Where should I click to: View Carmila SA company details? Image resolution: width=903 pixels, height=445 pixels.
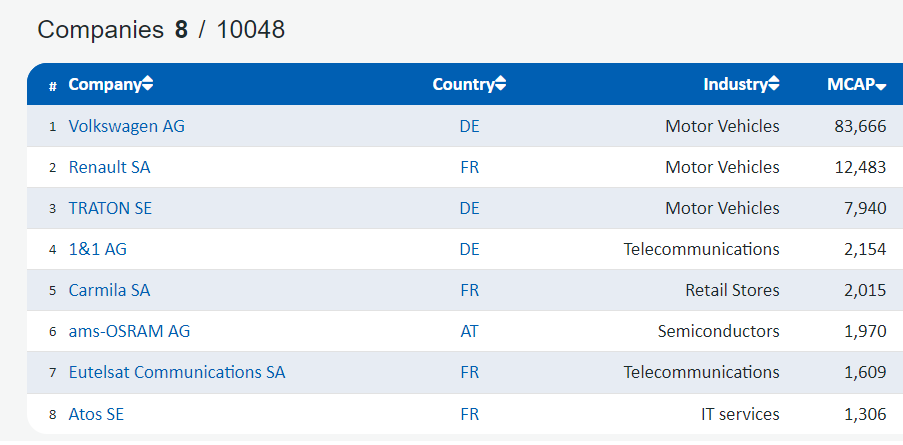pyautogui.click(x=109, y=290)
